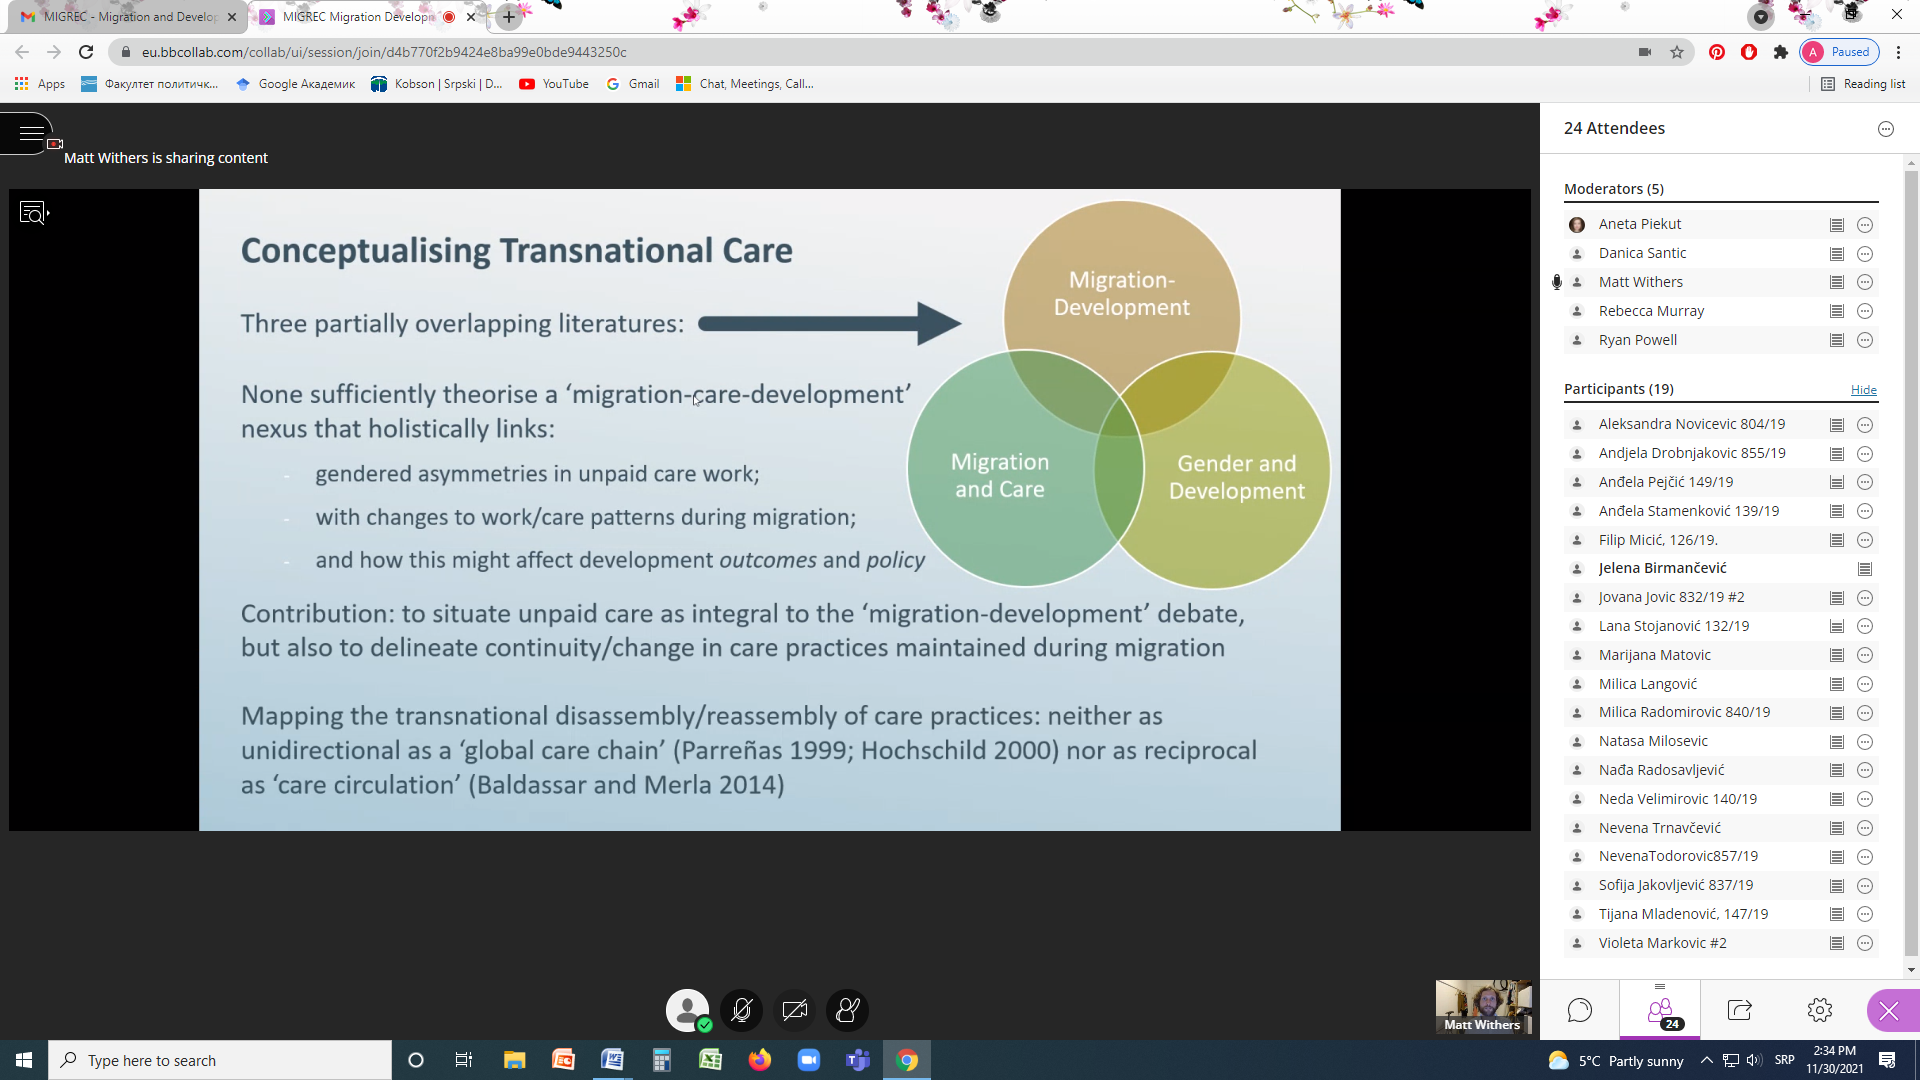Open my status and settings avatar
The width and height of the screenshot is (1920, 1080).
coord(687,1010)
